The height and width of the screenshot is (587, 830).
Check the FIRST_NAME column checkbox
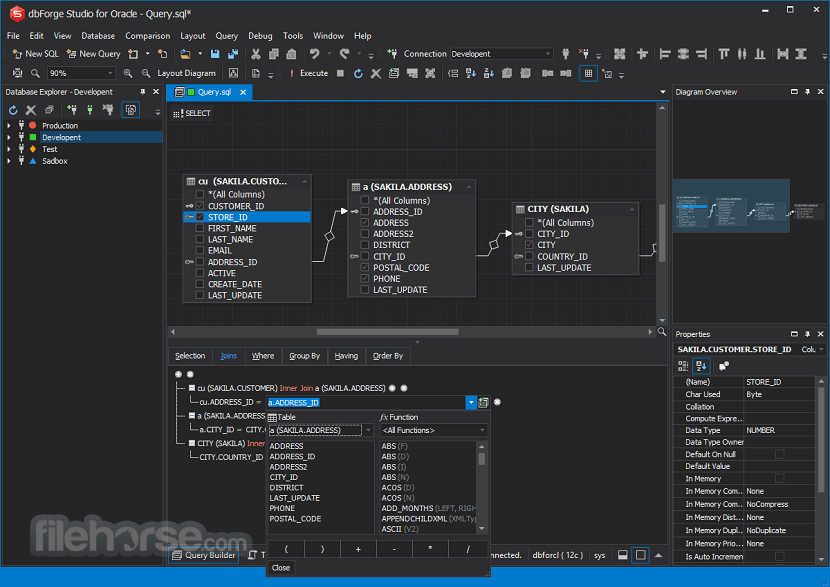tap(200, 228)
